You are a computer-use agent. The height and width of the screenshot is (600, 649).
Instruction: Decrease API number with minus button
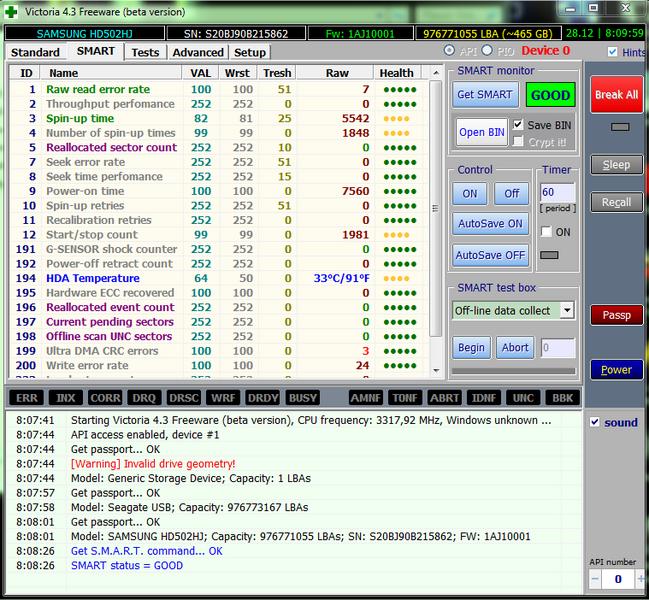pos(595,578)
